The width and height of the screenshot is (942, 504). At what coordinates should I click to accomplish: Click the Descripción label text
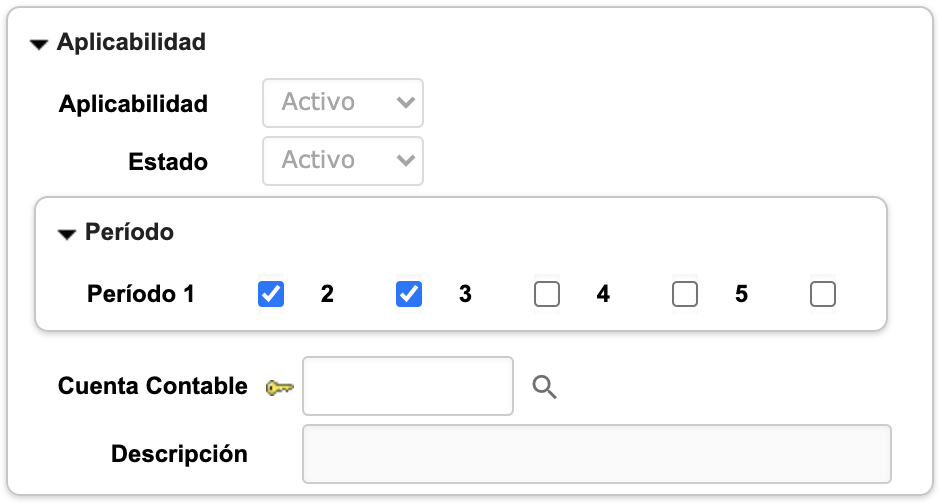click(179, 453)
